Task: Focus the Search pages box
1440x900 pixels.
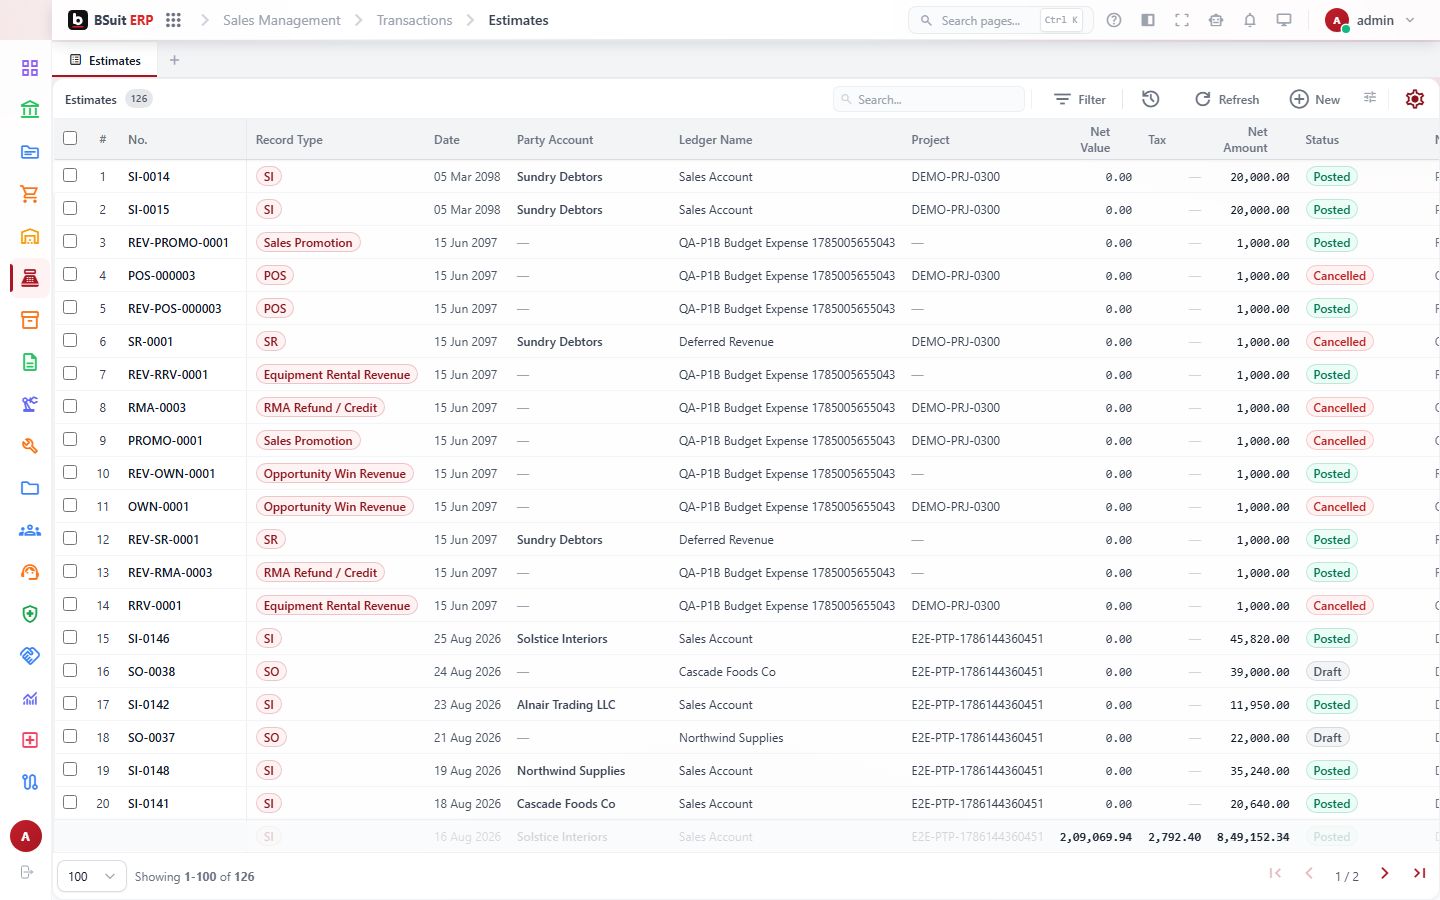Action: [x=1000, y=20]
